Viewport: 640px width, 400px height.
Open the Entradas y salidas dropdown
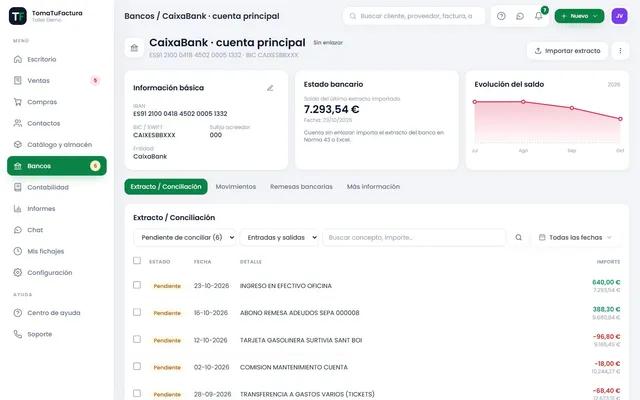(279, 237)
